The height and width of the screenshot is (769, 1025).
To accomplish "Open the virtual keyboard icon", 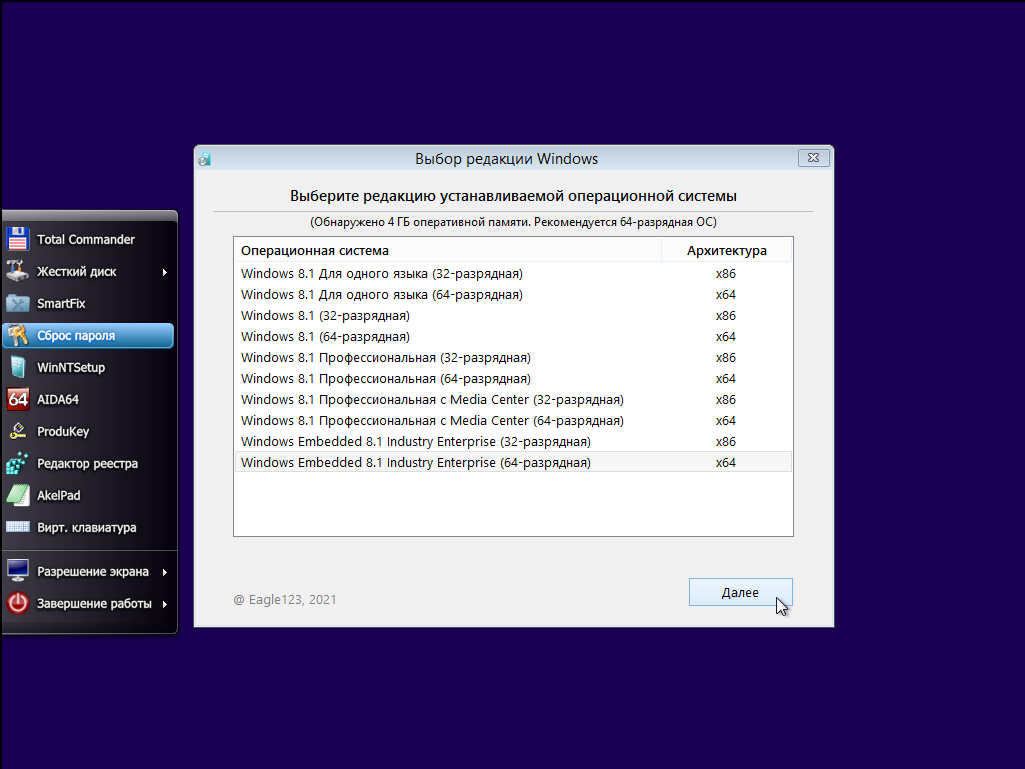I will click(x=18, y=527).
